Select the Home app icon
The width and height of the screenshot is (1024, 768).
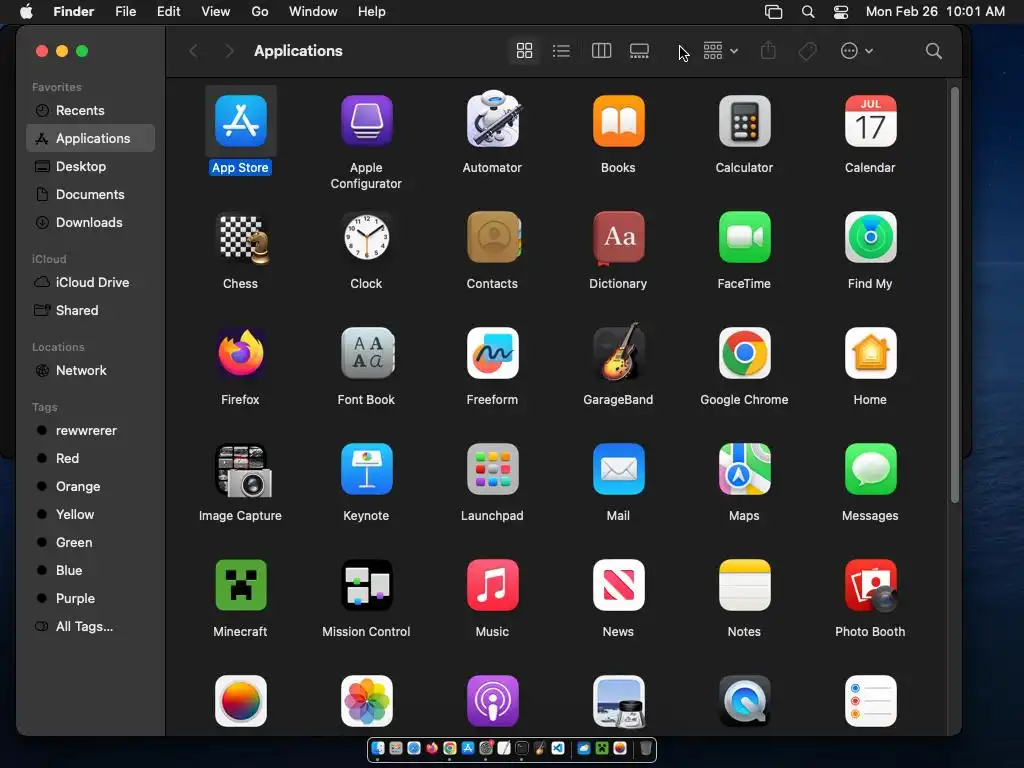[871, 353]
